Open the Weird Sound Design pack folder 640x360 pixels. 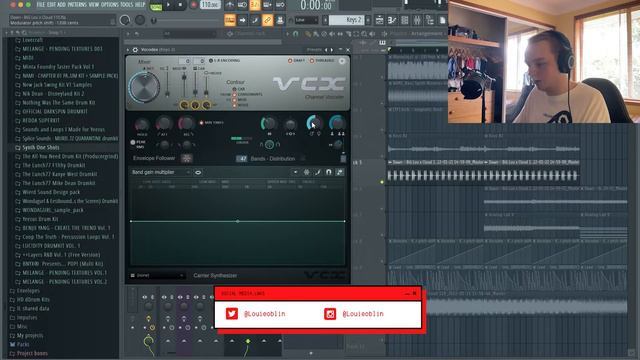click(51, 192)
